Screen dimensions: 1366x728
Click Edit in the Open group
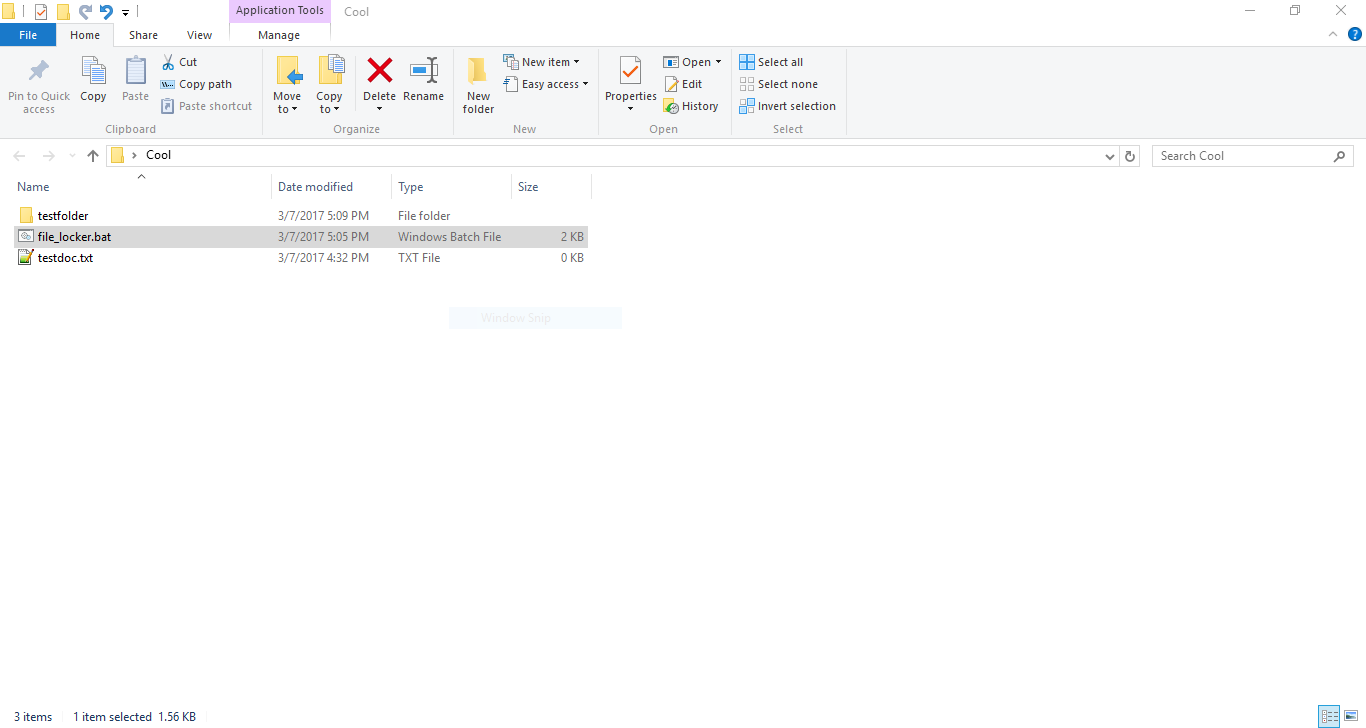click(685, 83)
